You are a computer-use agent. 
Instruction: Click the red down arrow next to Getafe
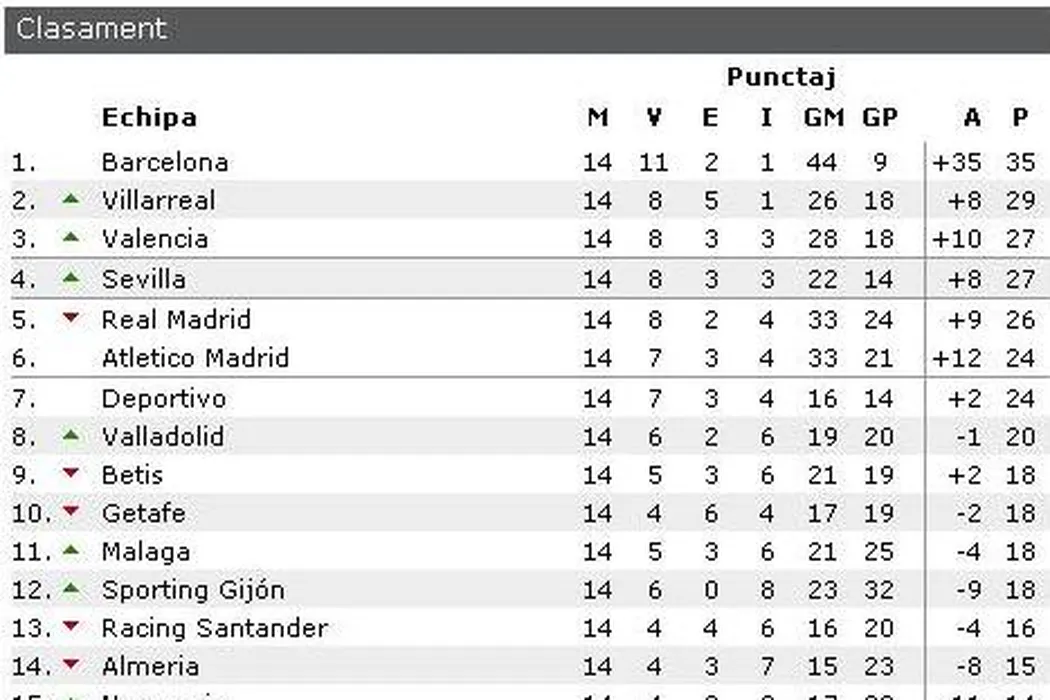pos(70,513)
